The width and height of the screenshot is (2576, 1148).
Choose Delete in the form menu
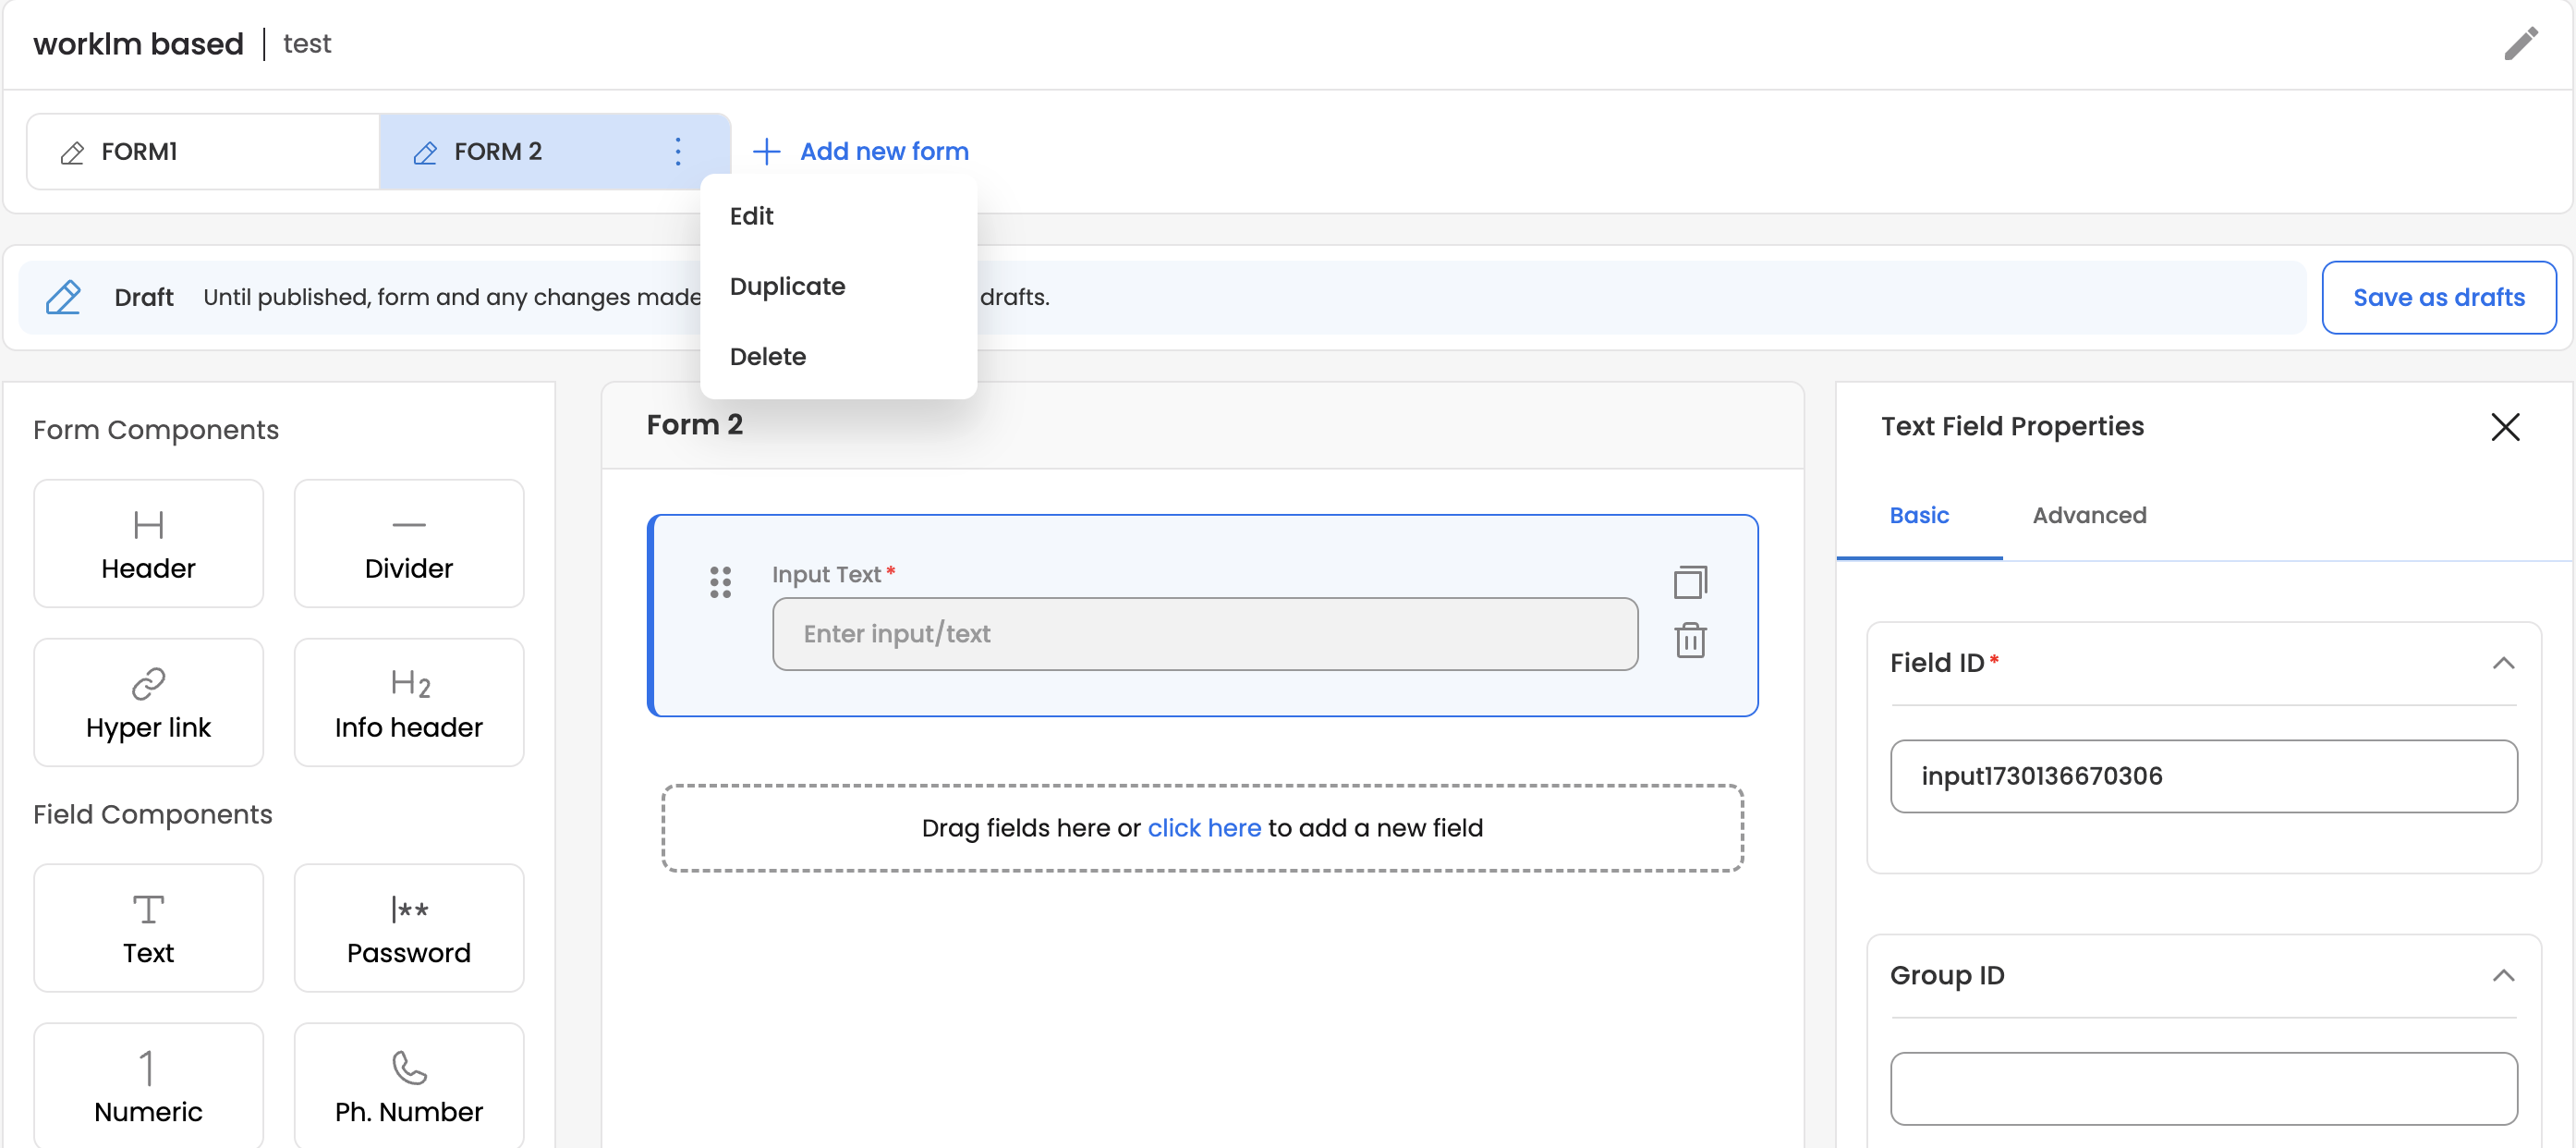pyautogui.click(x=767, y=356)
